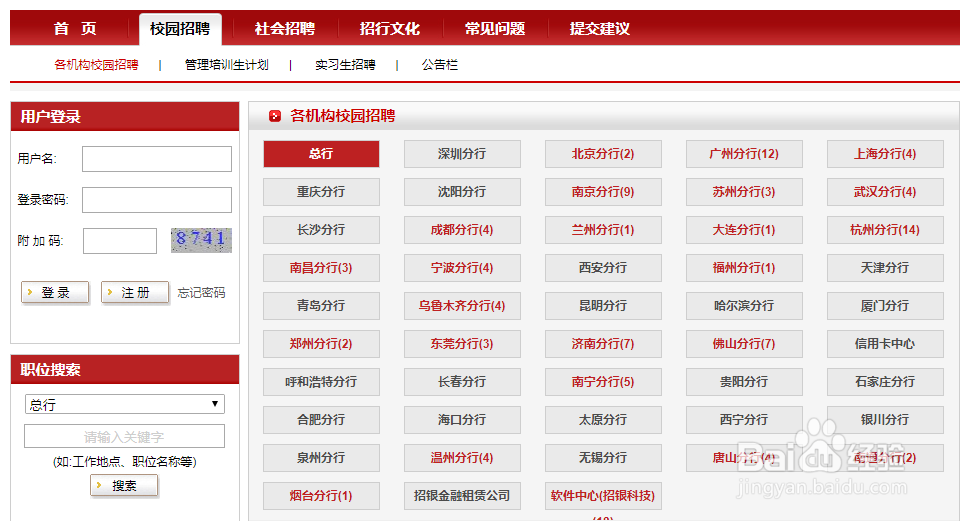Open 公告栏 submenu link
This screenshot has height=521, width=961.
(439, 65)
